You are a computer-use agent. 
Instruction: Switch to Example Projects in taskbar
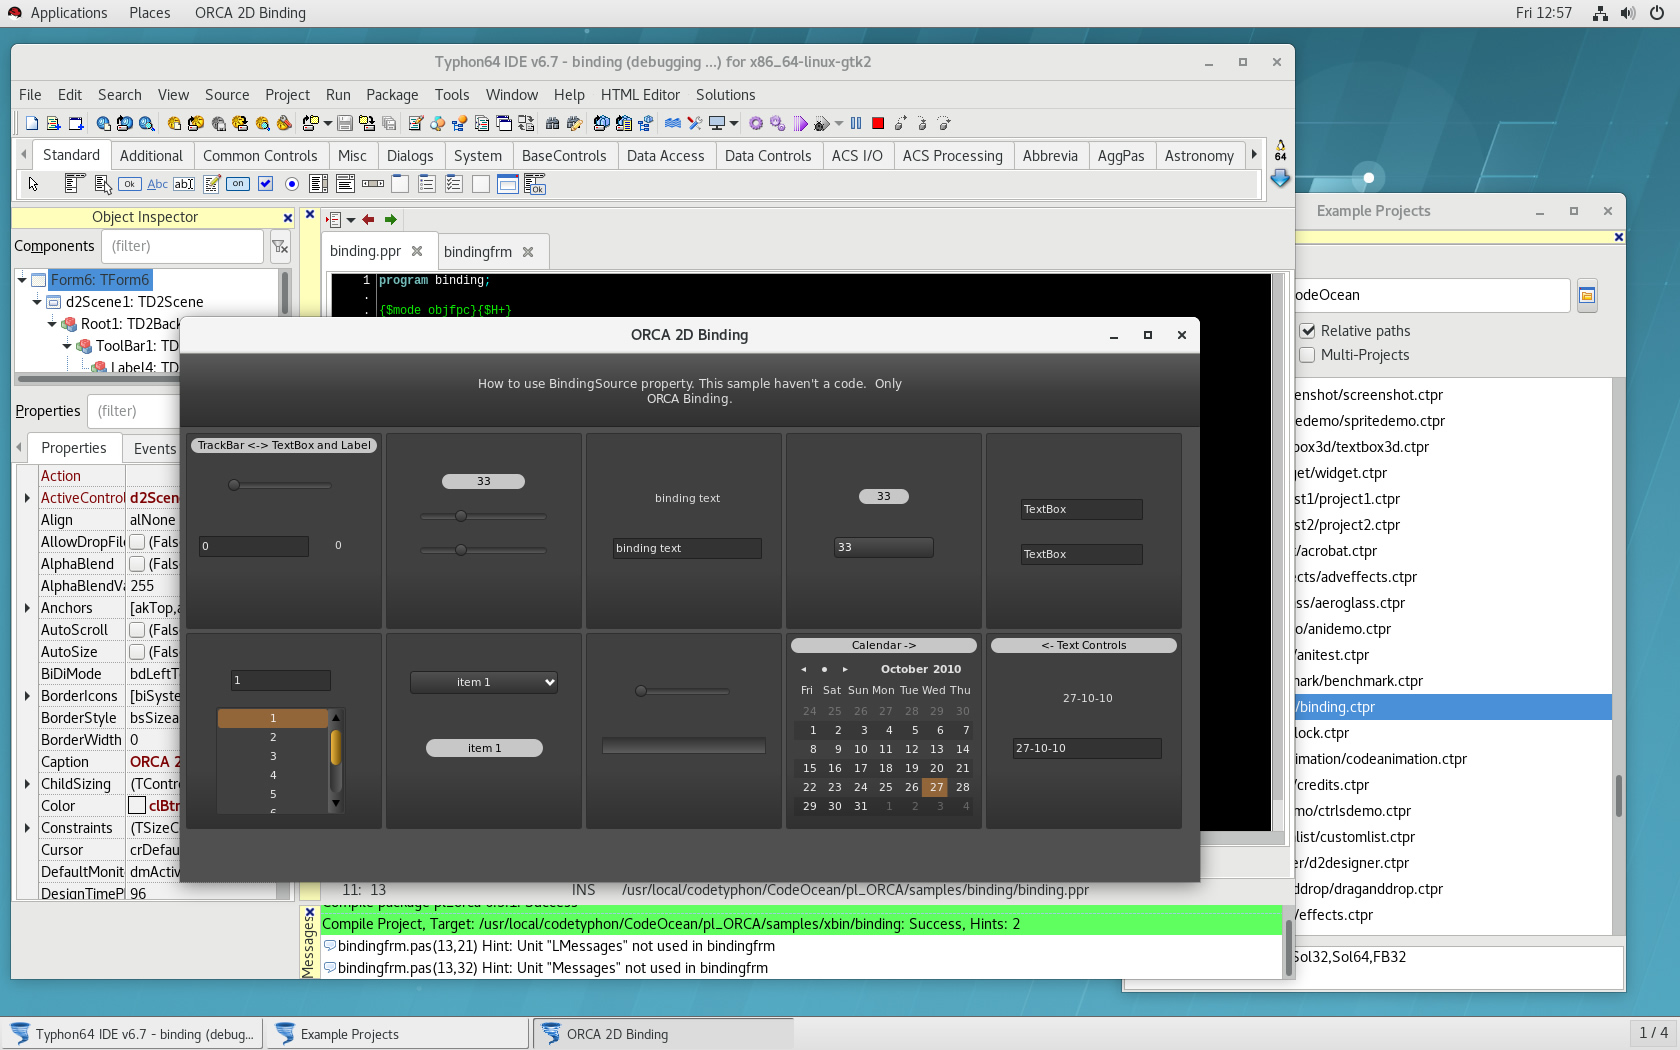(x=396, y=1034)
